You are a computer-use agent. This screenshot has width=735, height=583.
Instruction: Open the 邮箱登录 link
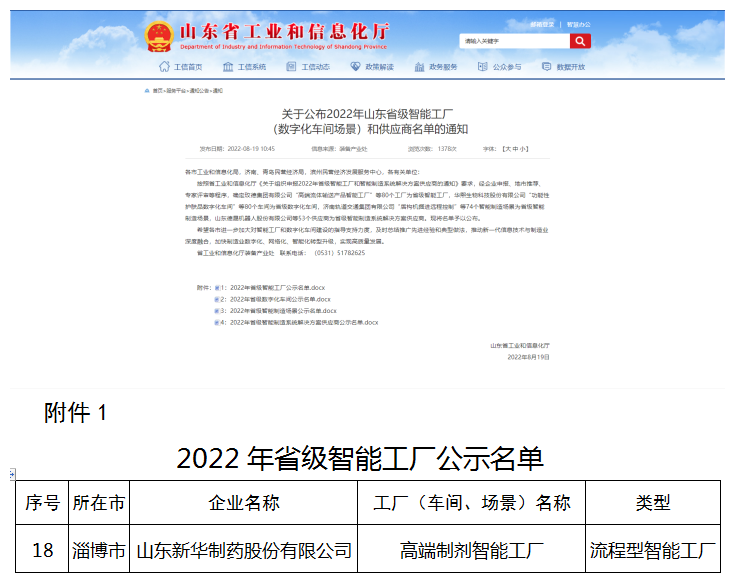pyautogui.click(x=542, y=23)
